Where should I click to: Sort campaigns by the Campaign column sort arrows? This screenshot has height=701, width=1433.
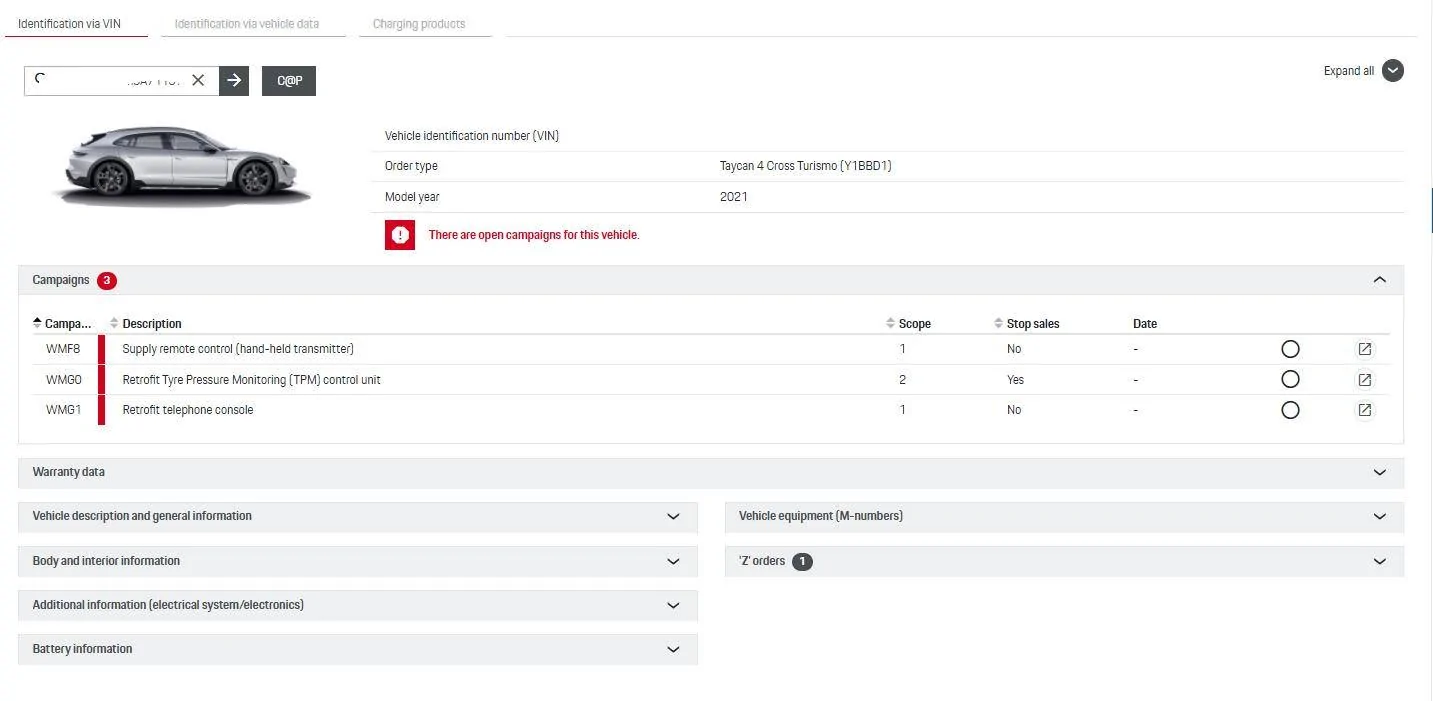tap(38, 323)
